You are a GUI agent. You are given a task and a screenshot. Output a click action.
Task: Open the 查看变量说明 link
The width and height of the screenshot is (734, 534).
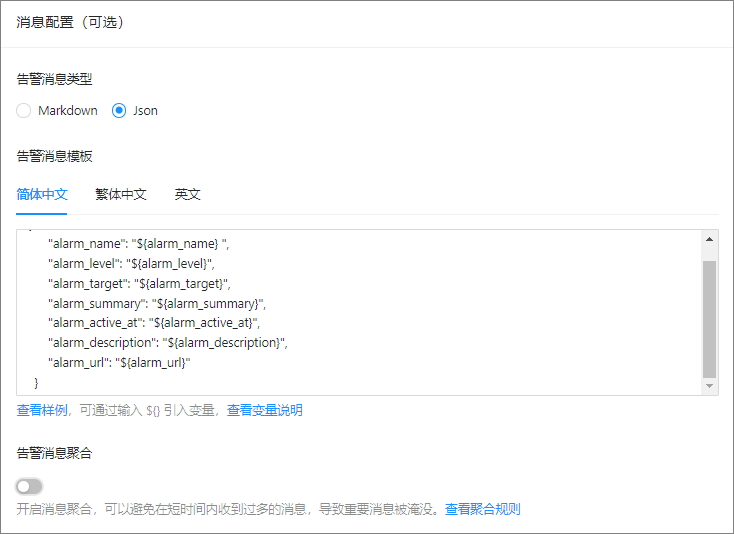click(x=264, y=410)
